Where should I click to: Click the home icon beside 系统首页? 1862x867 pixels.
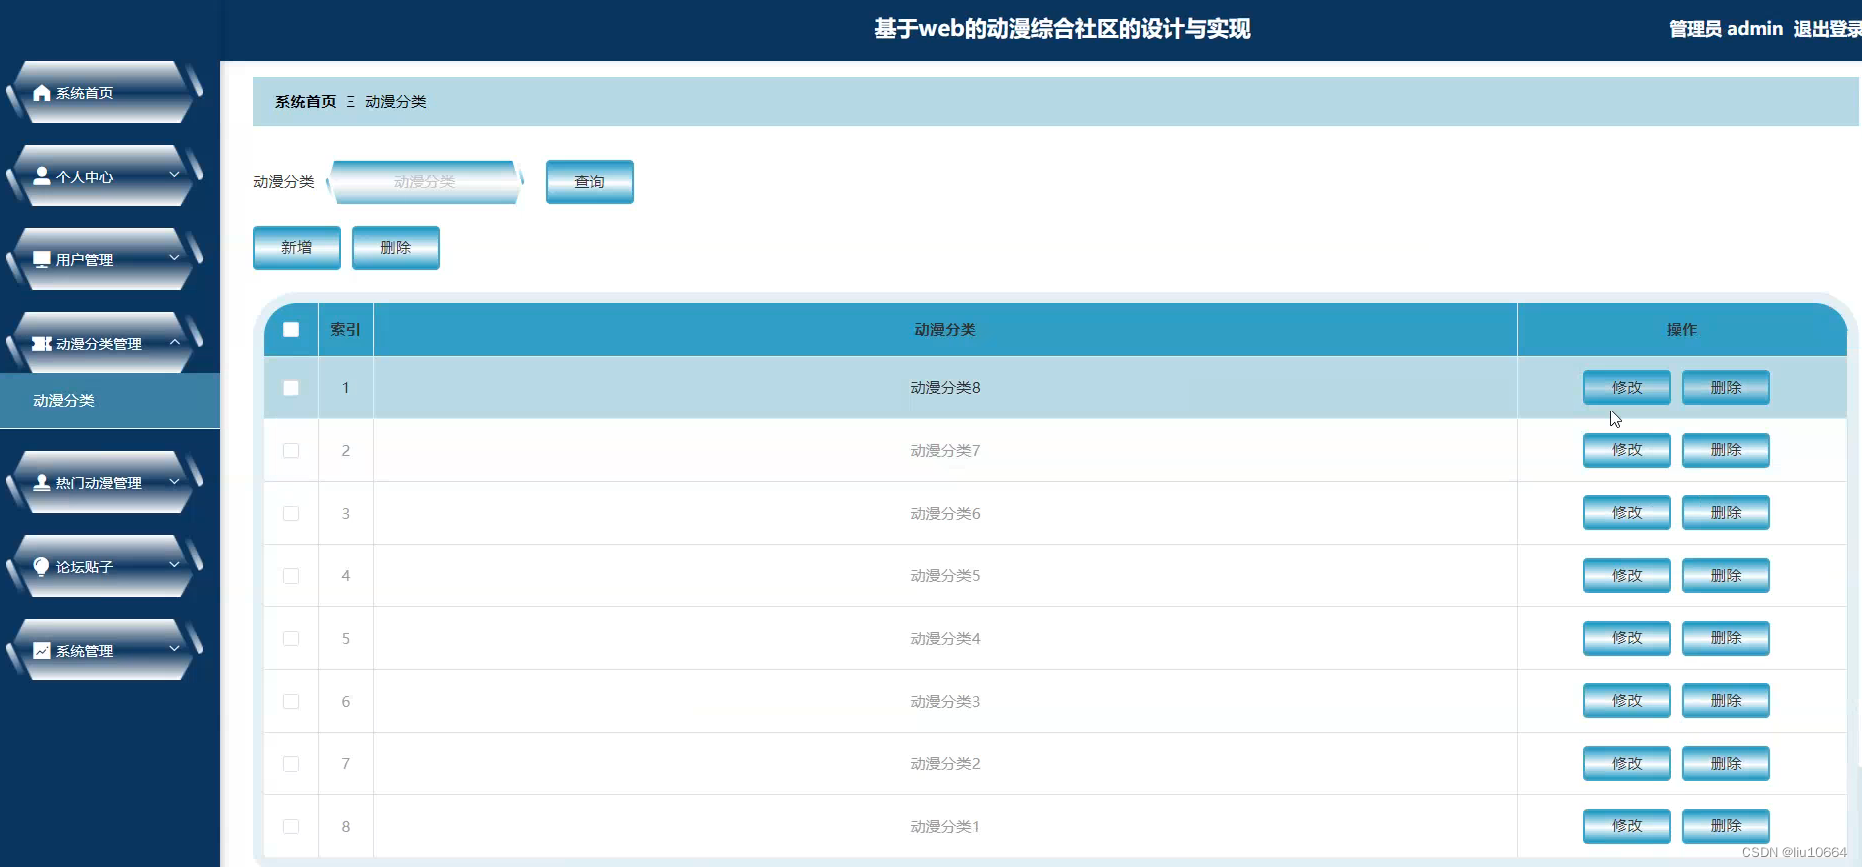[x=42, y=93]
